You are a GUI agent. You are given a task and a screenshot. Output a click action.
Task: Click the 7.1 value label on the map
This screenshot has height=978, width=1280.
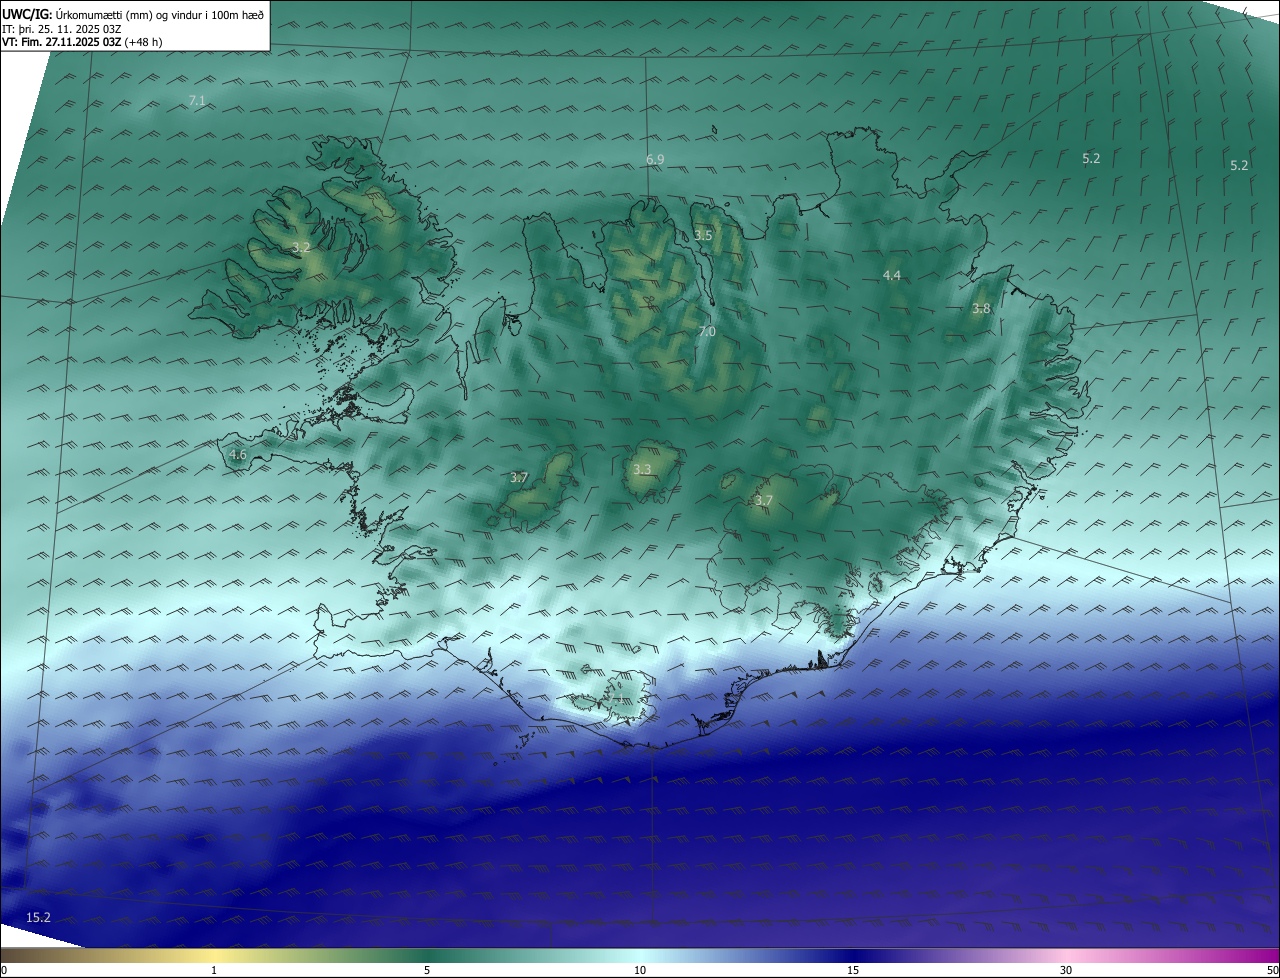(x=197, y=101)
